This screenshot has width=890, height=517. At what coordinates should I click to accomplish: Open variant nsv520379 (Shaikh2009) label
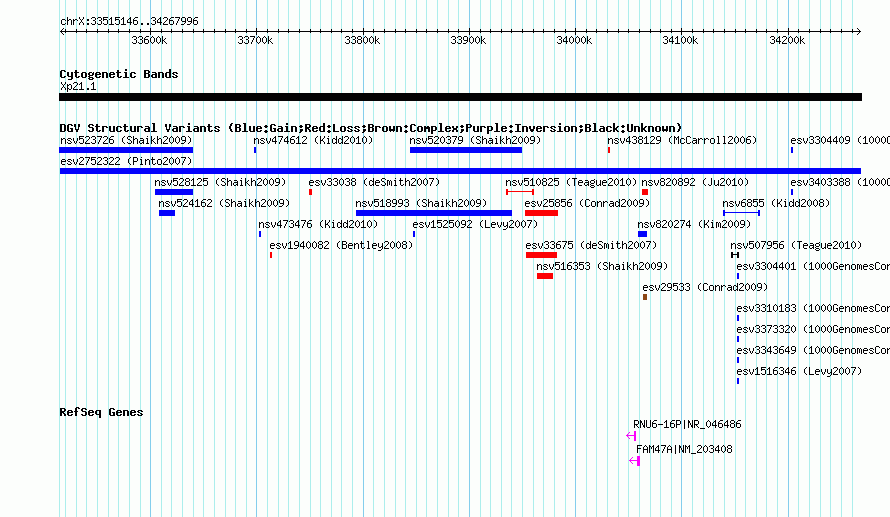pos(475,140)
